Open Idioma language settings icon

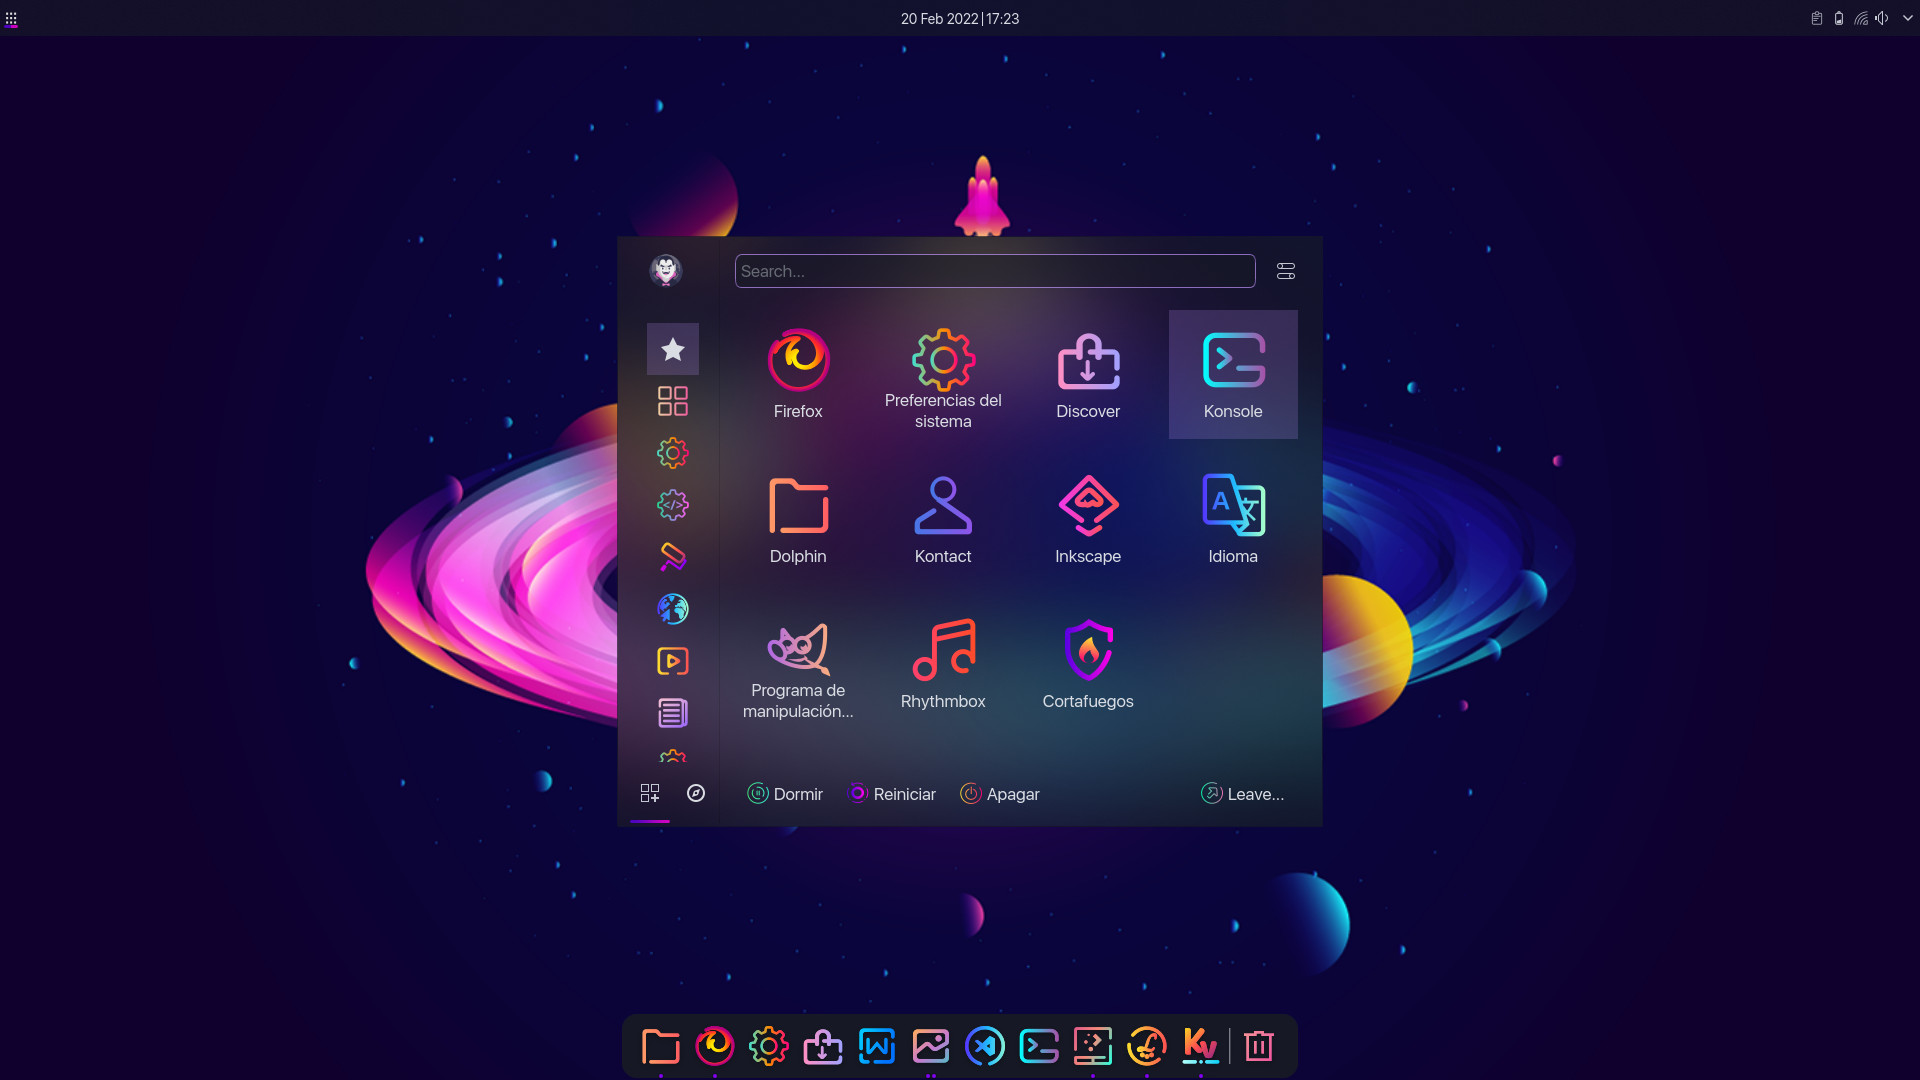pos(1233,518)
